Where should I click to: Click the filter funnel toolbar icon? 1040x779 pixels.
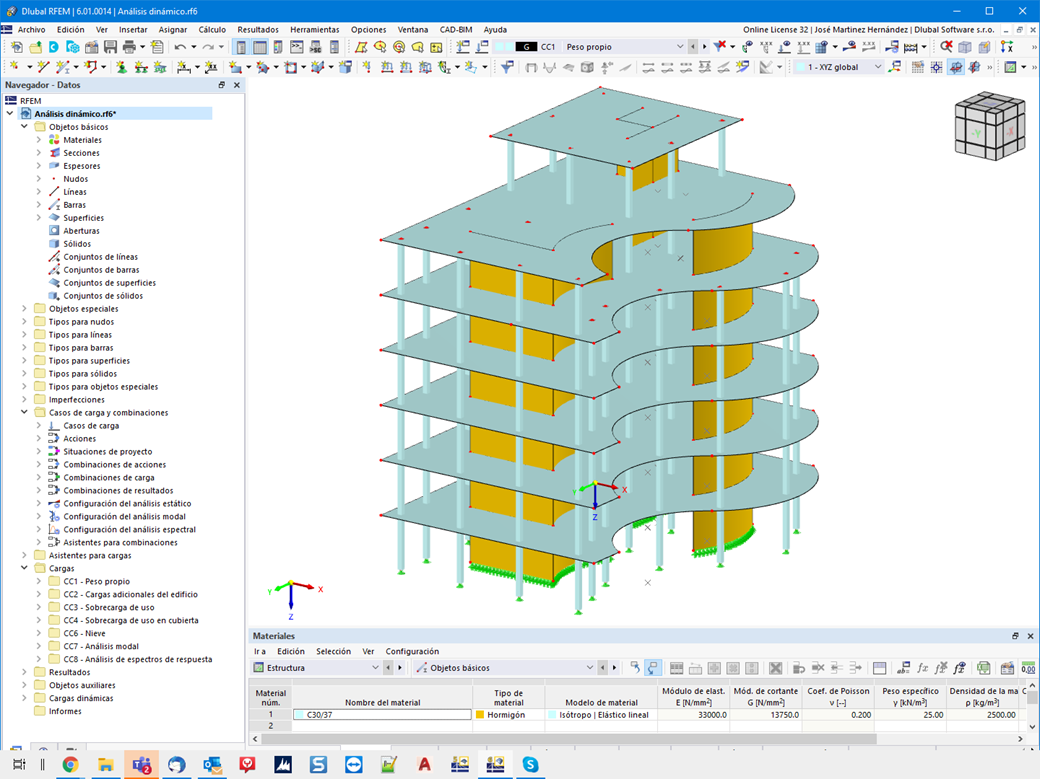click(x=507, y=67)
